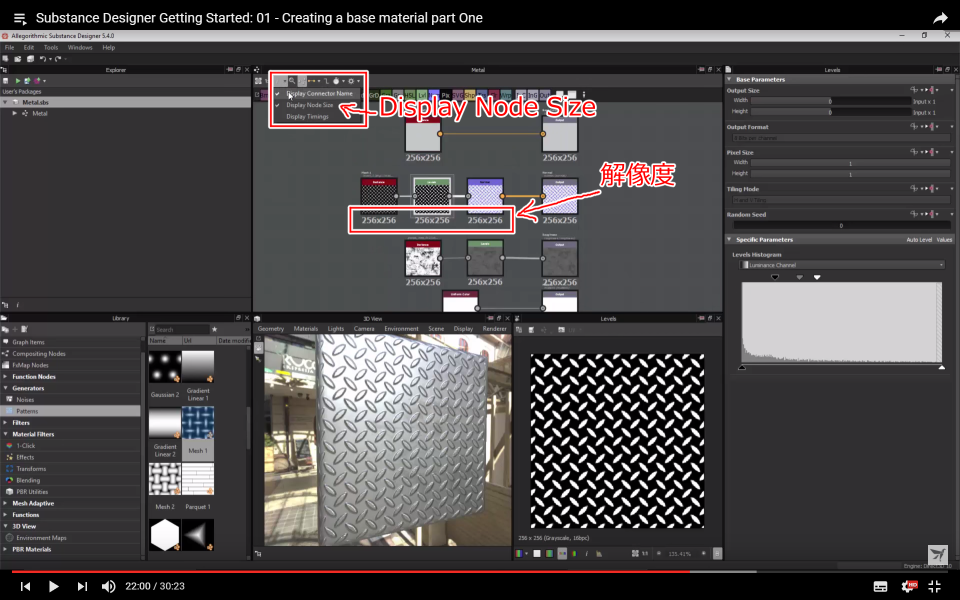Click the share arrow icon
Viewport: 960px width, 600px height.
tap(940, 18)
